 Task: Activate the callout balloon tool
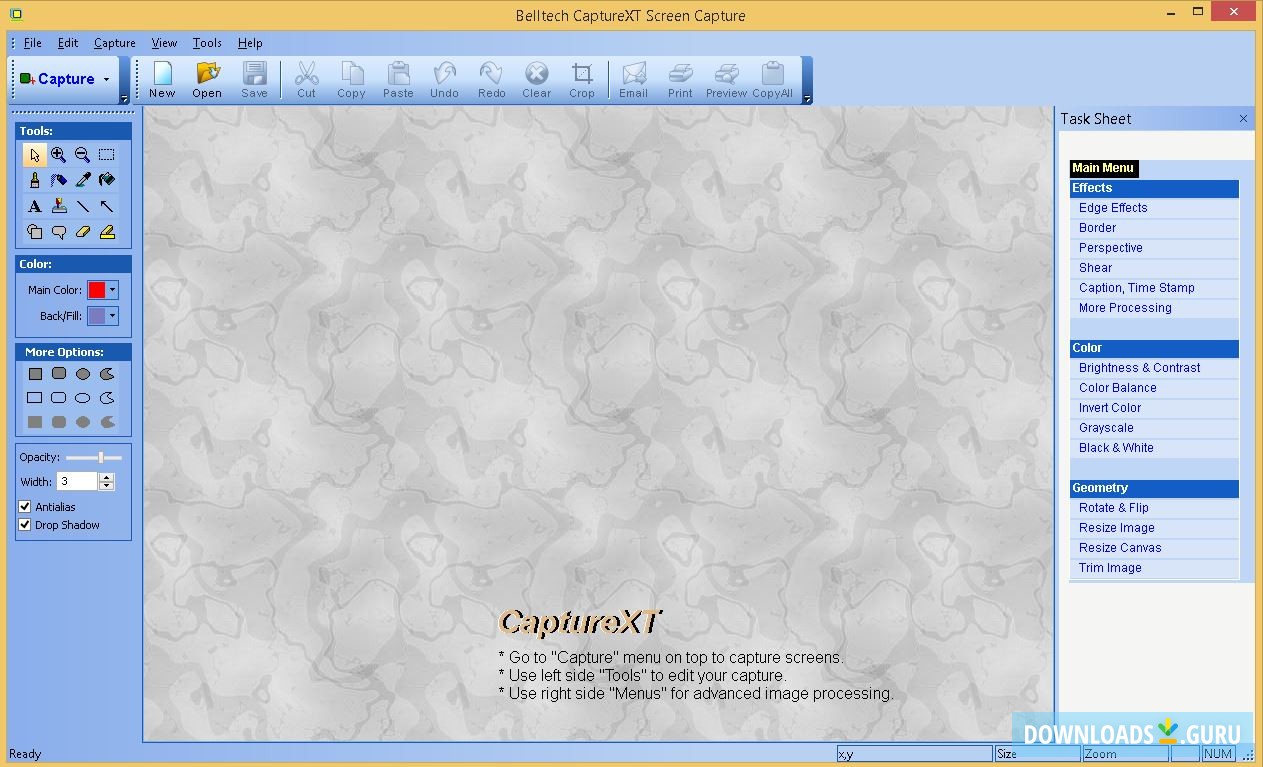click(x=59, y=232)
